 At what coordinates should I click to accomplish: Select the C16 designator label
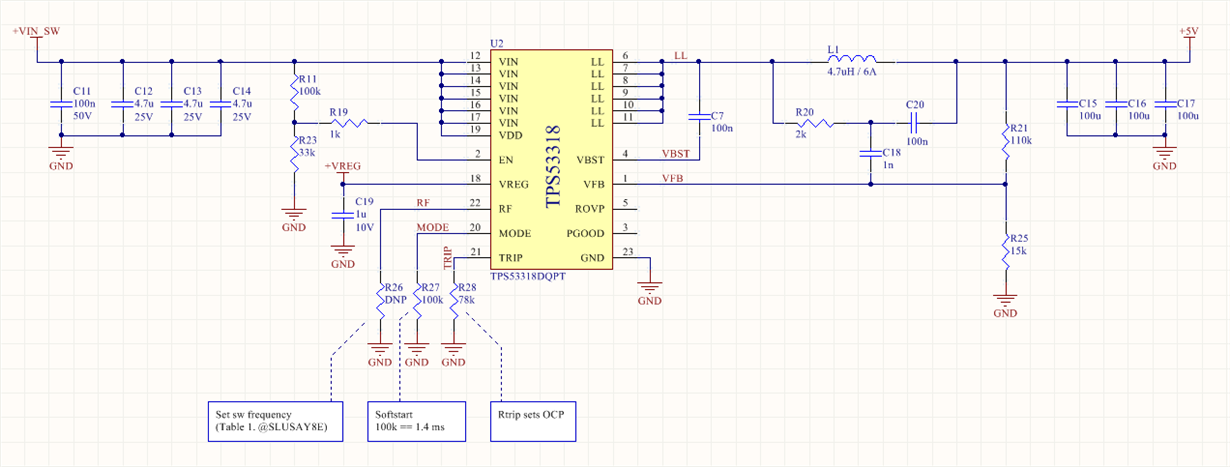coord(1137,103)
